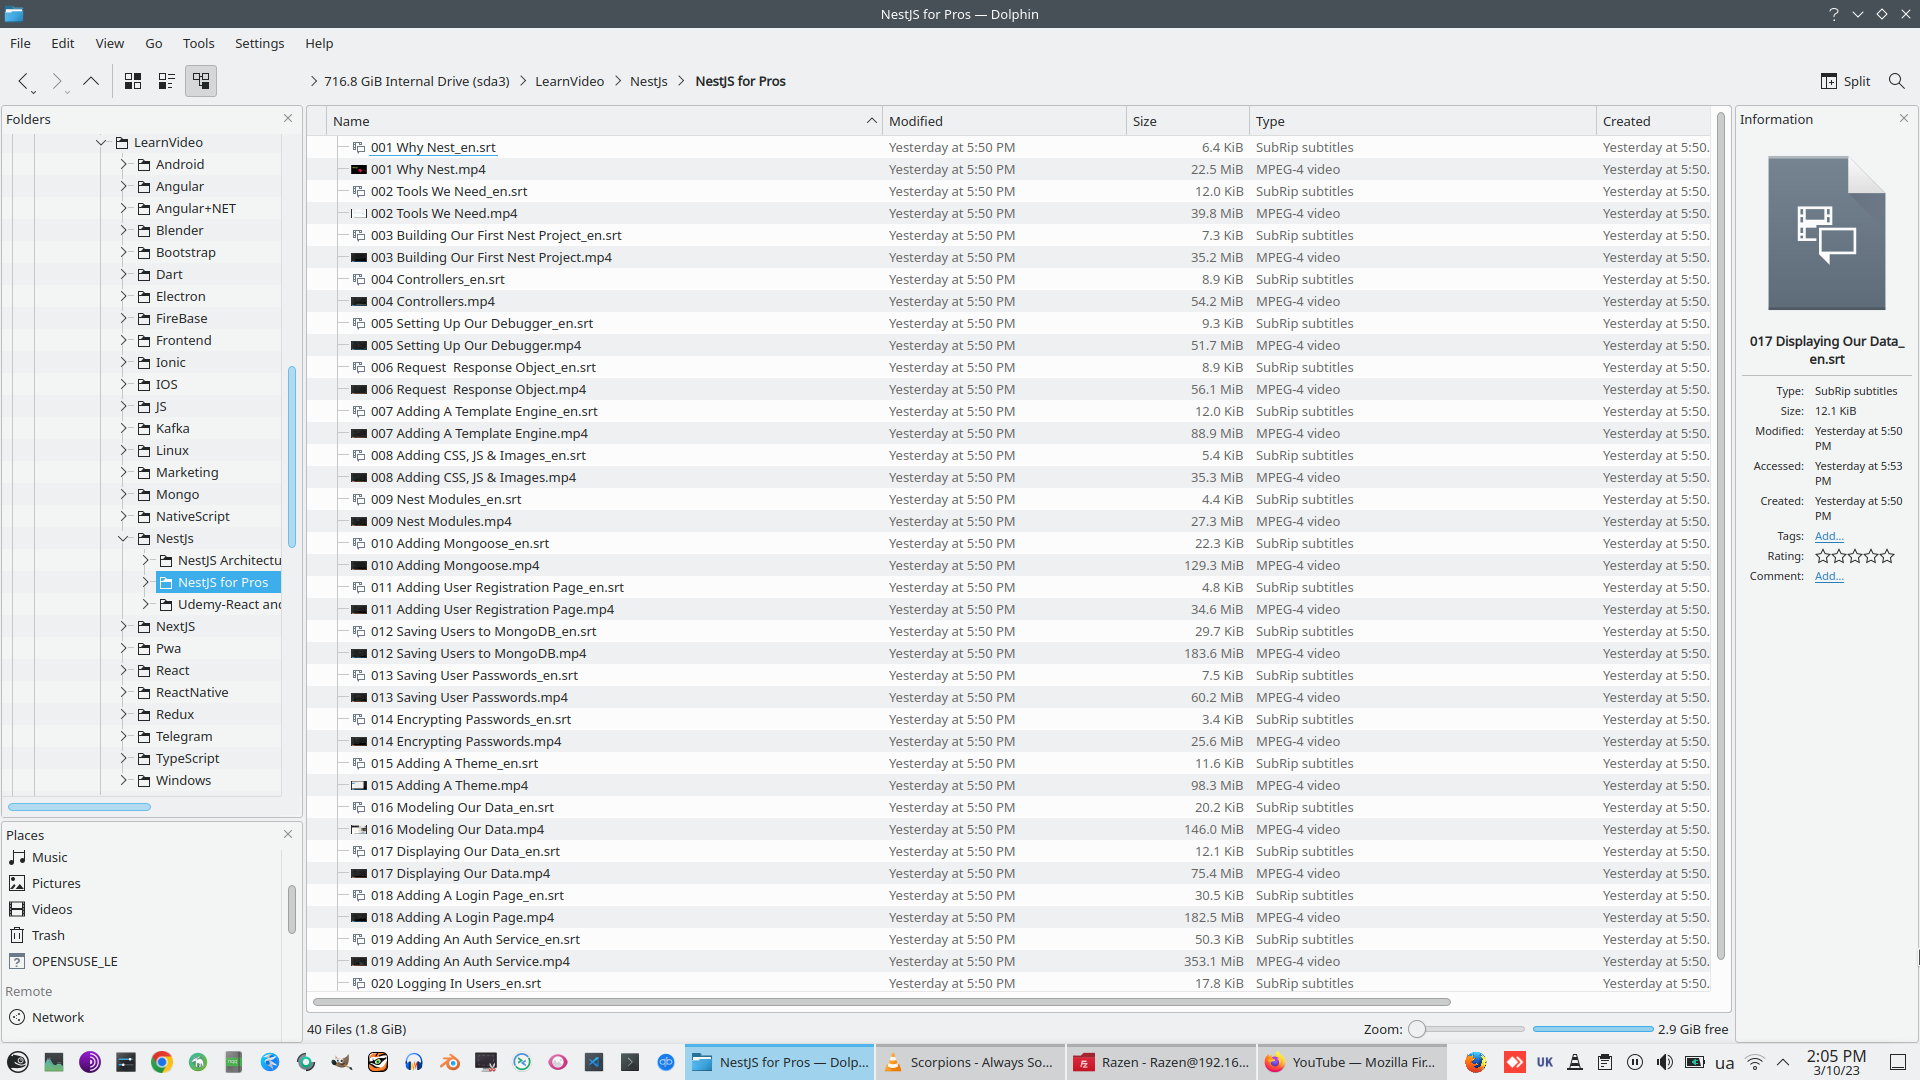The height and width of the screenshot is (1080, 1920).
Task: Expand the TypeScript folder node
Action: 124,758
